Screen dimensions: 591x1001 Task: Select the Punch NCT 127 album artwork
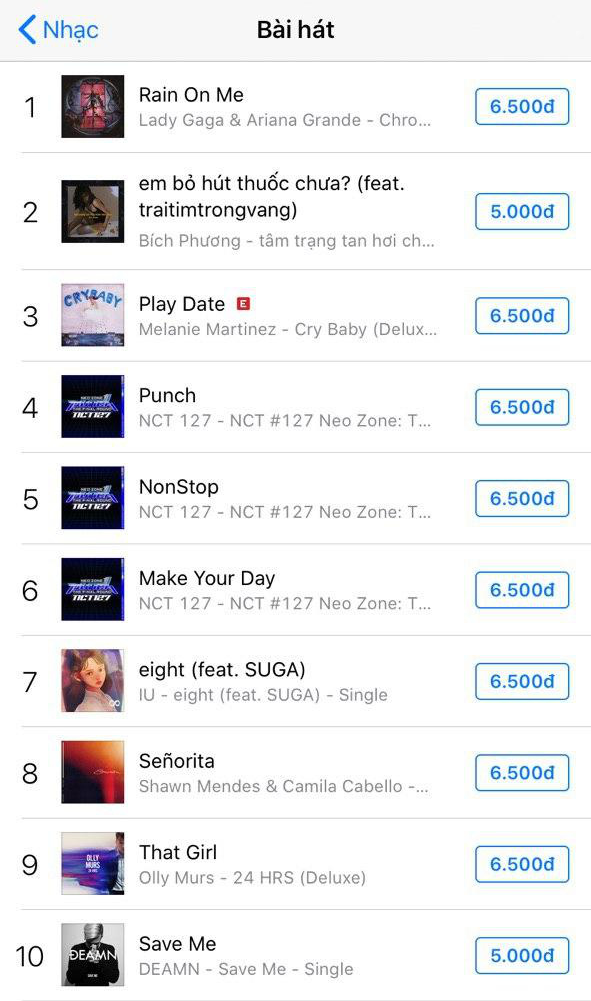(93, 407)
